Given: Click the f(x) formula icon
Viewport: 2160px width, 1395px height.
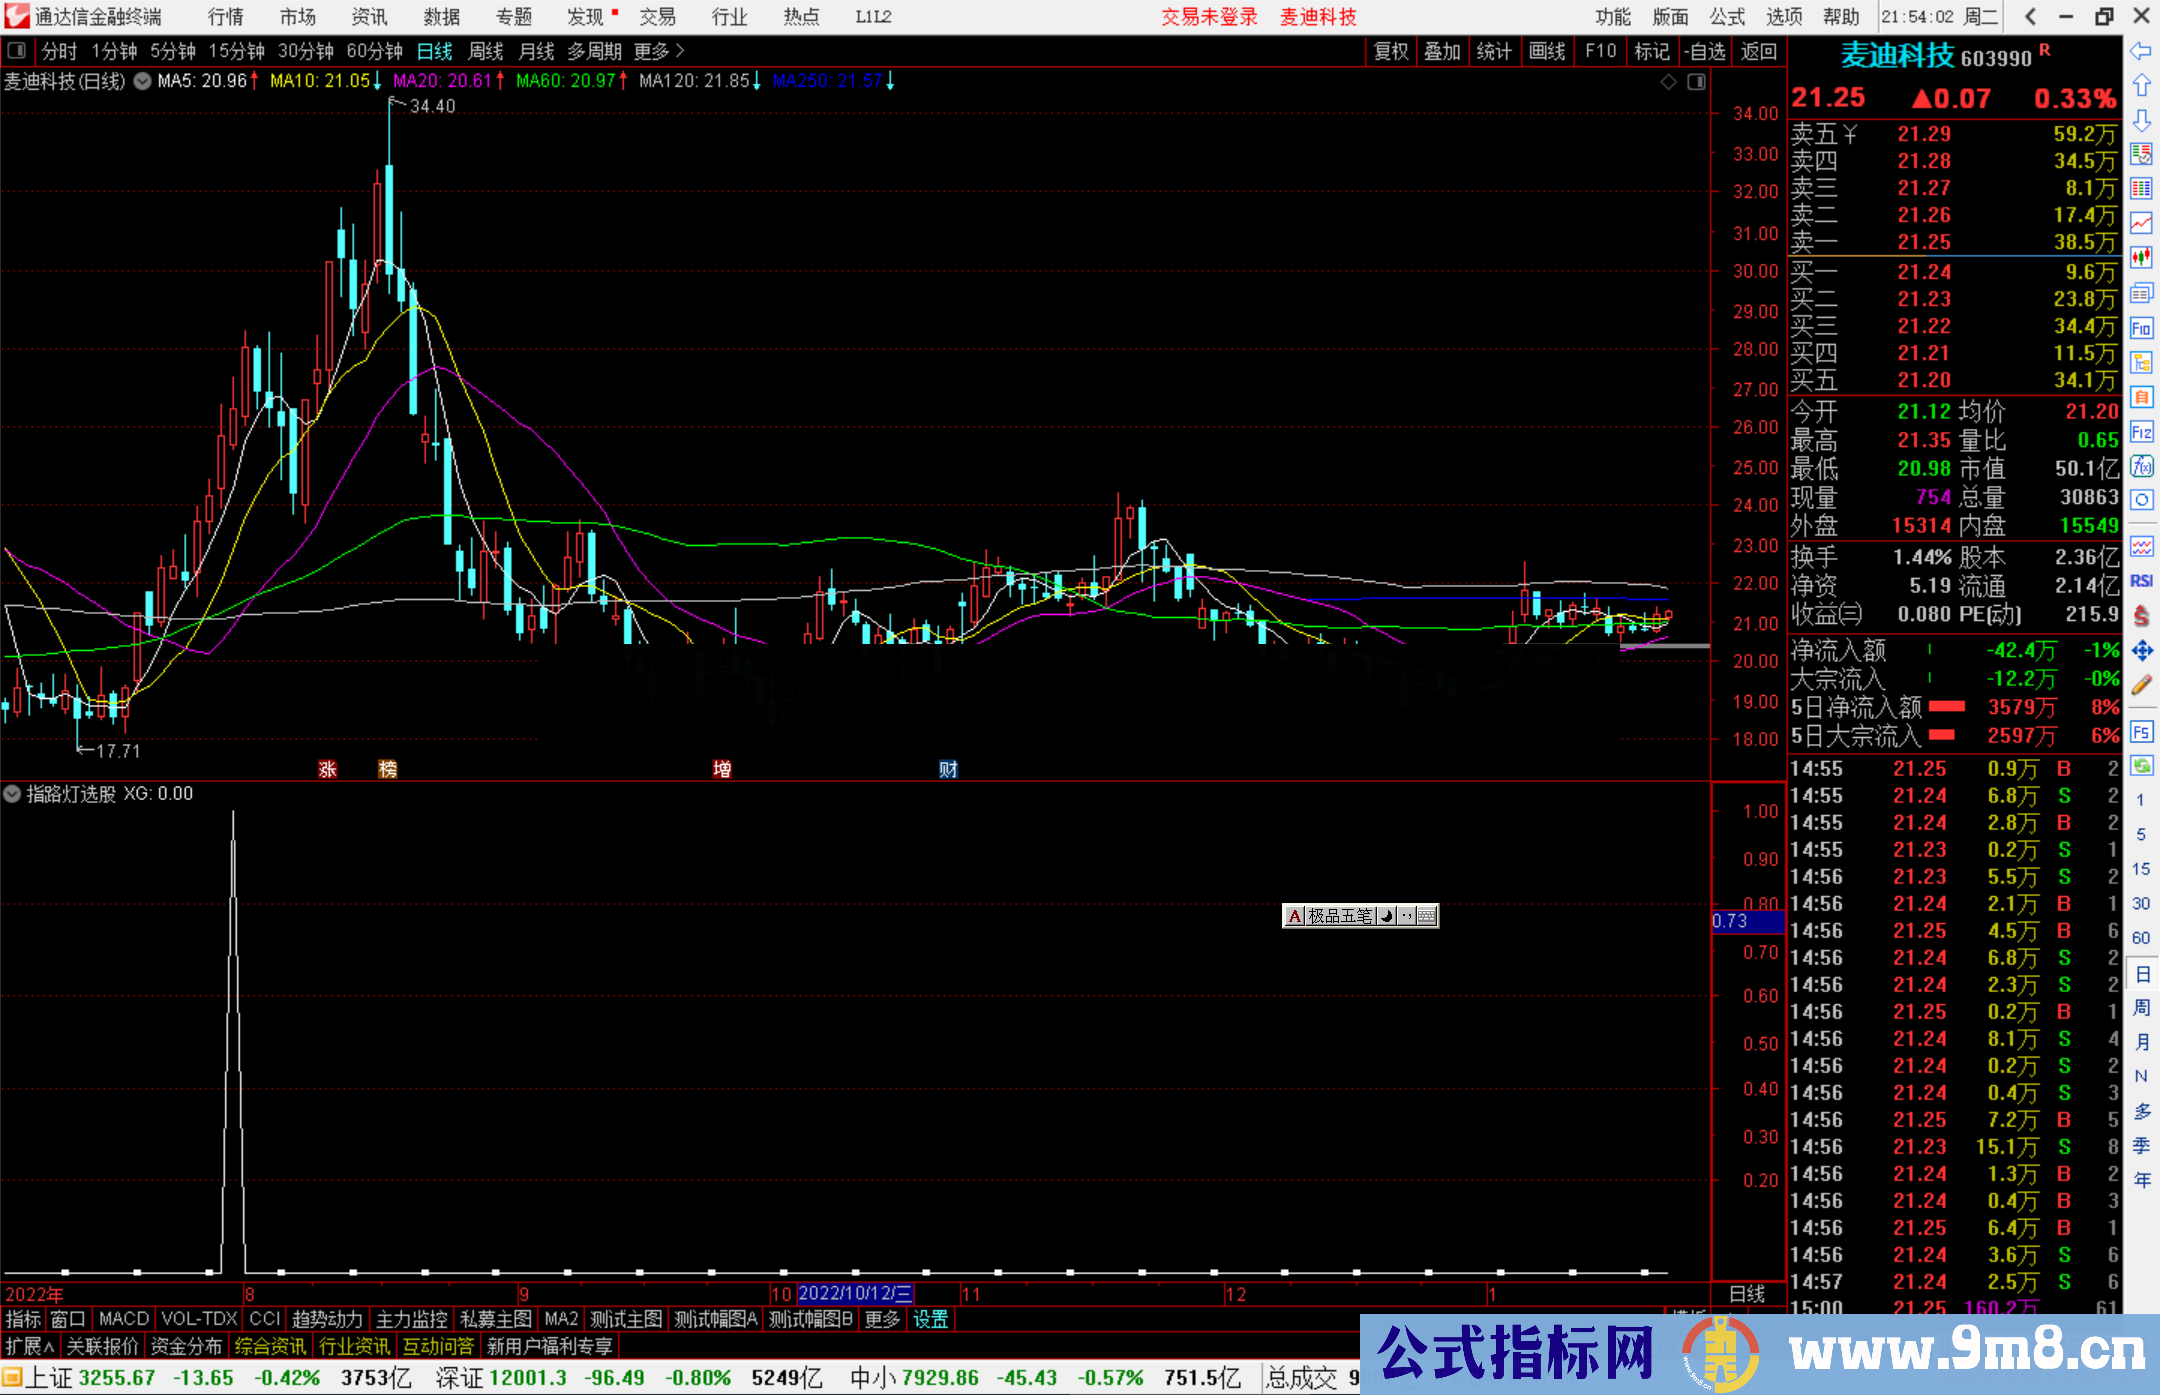Looking at the screenshot, I should point(2141,466).
